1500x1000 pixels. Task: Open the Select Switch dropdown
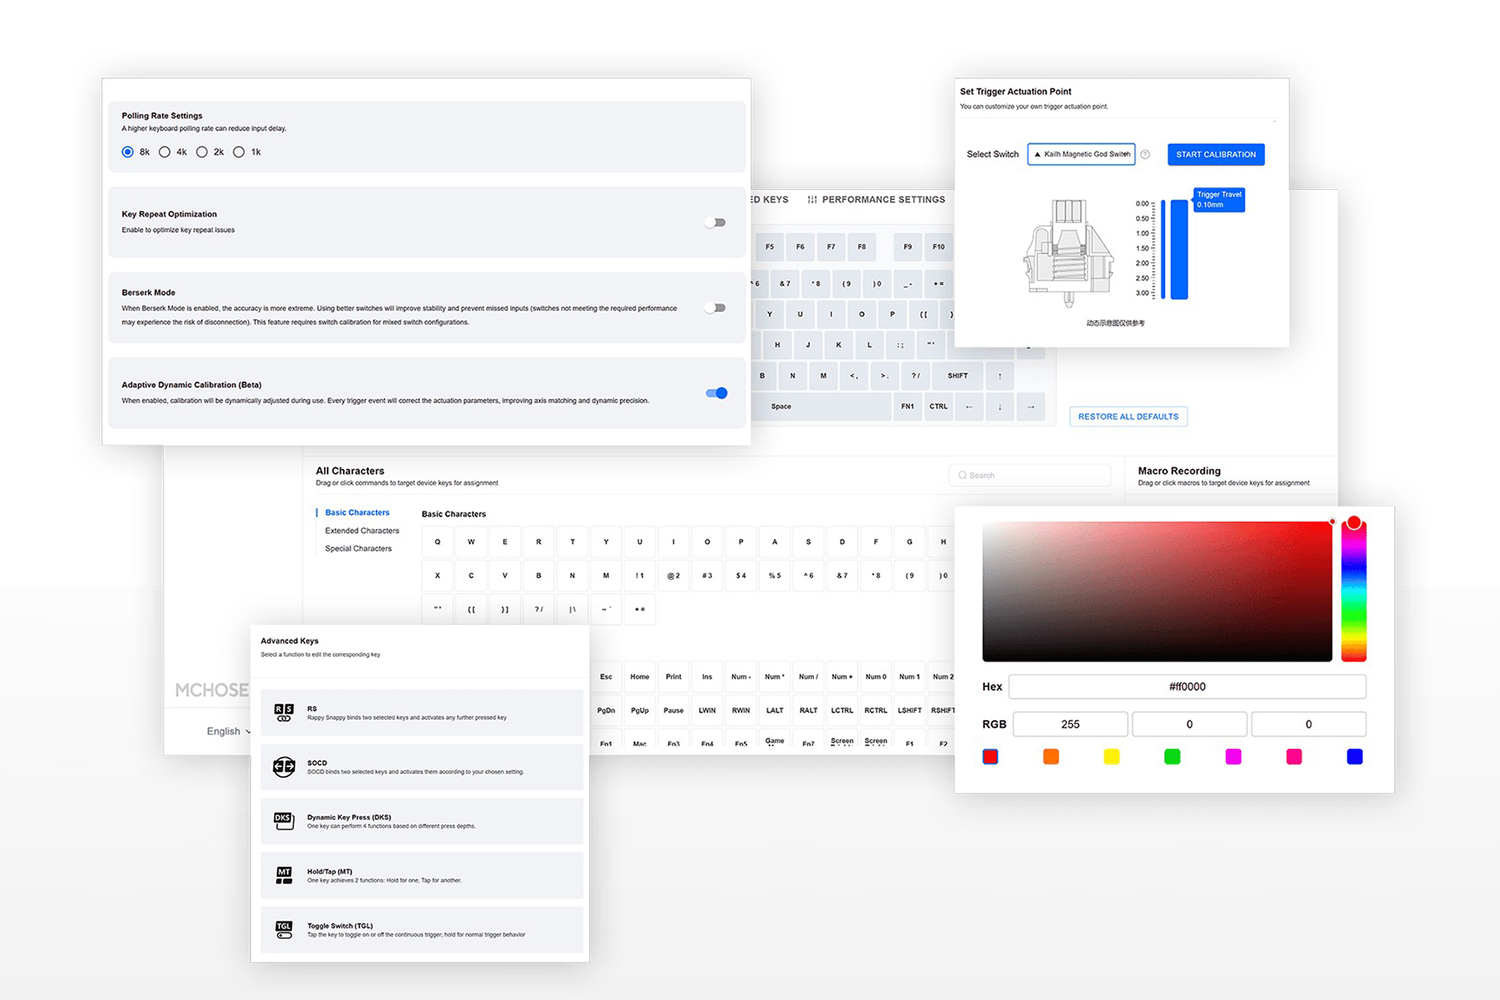pos(1082,154)
